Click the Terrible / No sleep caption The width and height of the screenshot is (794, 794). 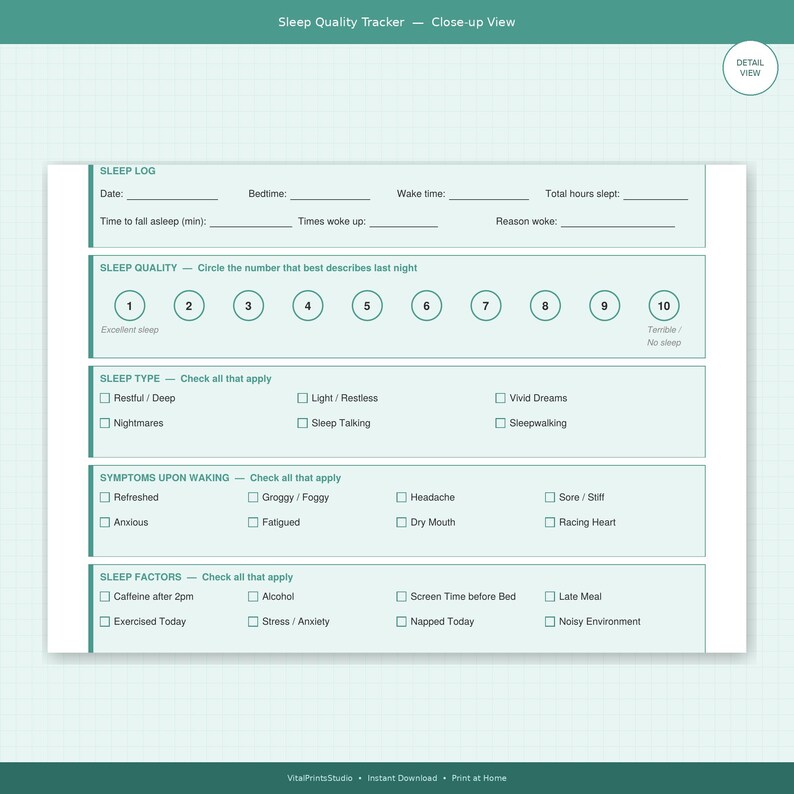tap(664, 336)
